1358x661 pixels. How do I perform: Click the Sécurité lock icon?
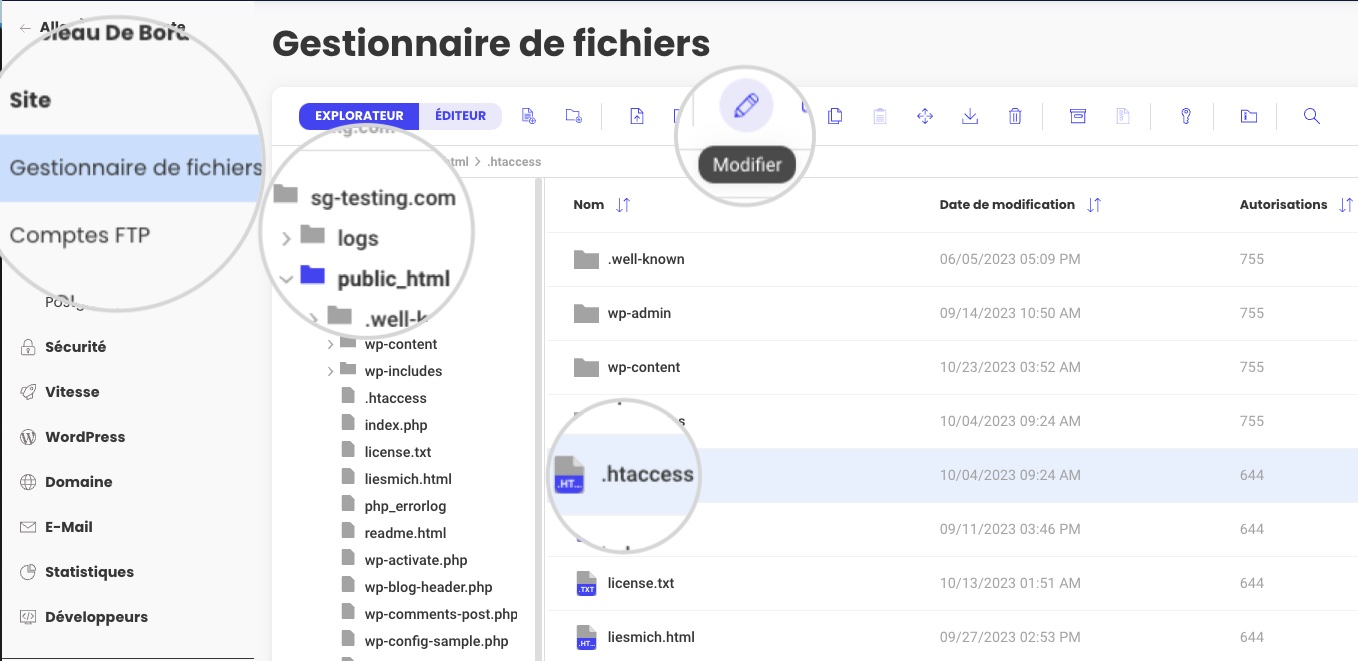coord(28,347)
